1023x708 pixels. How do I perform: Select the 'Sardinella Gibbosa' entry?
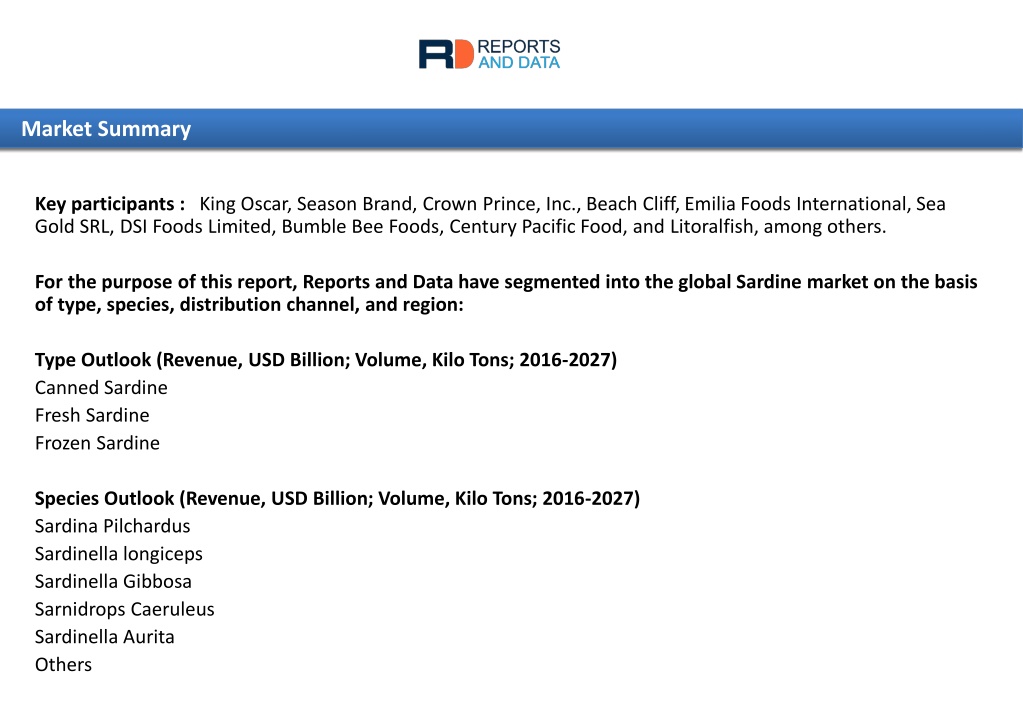pos(113,581)
